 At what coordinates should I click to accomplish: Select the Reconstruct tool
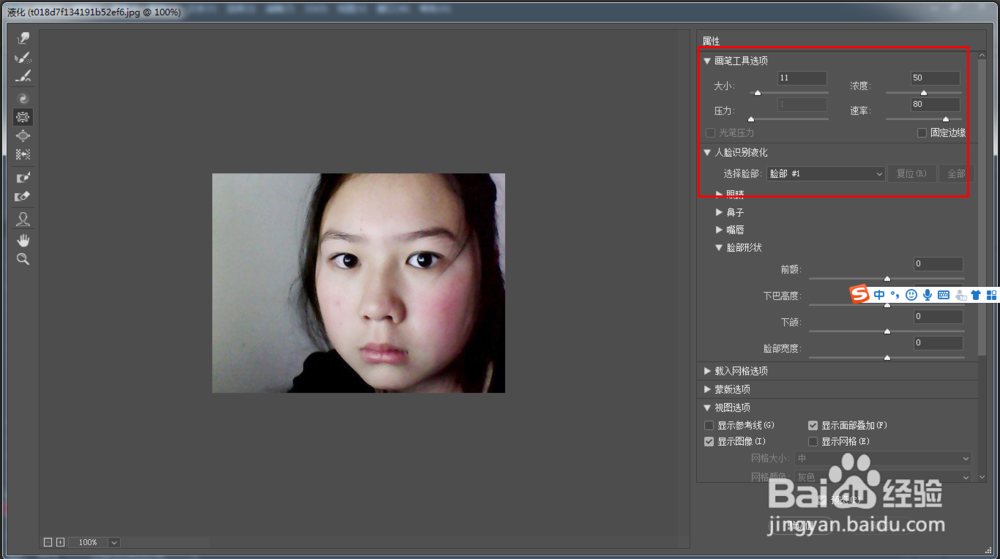click(x=23, y=57)
